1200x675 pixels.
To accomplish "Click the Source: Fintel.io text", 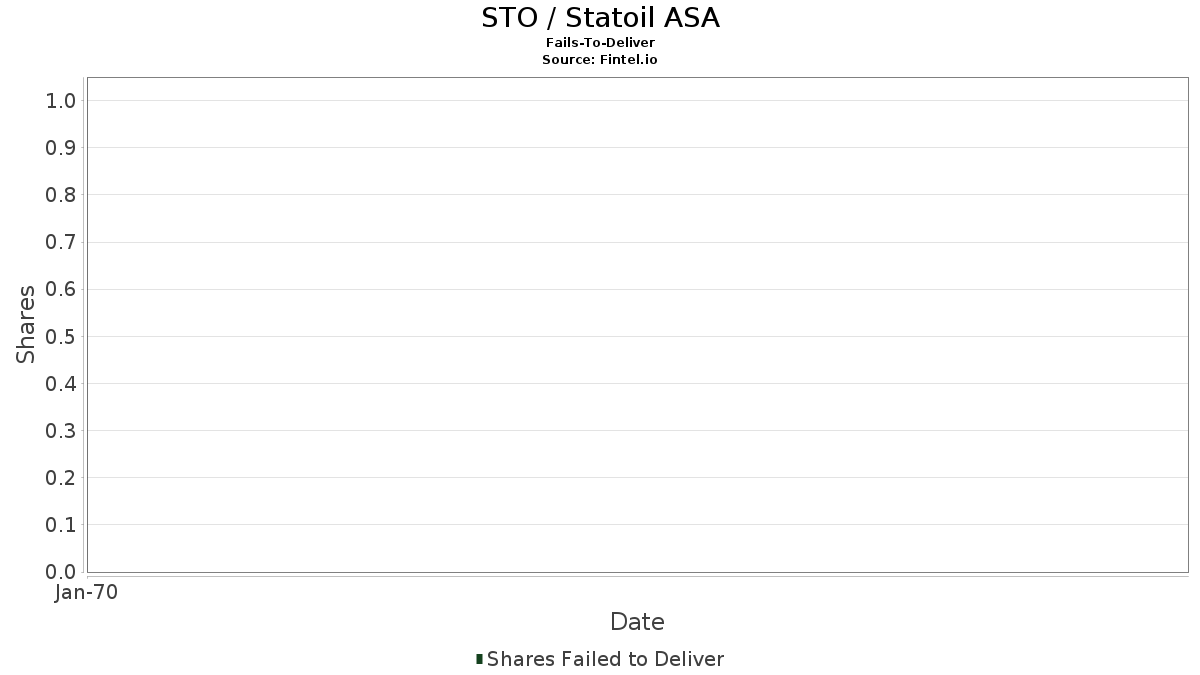I will point(600,60).
